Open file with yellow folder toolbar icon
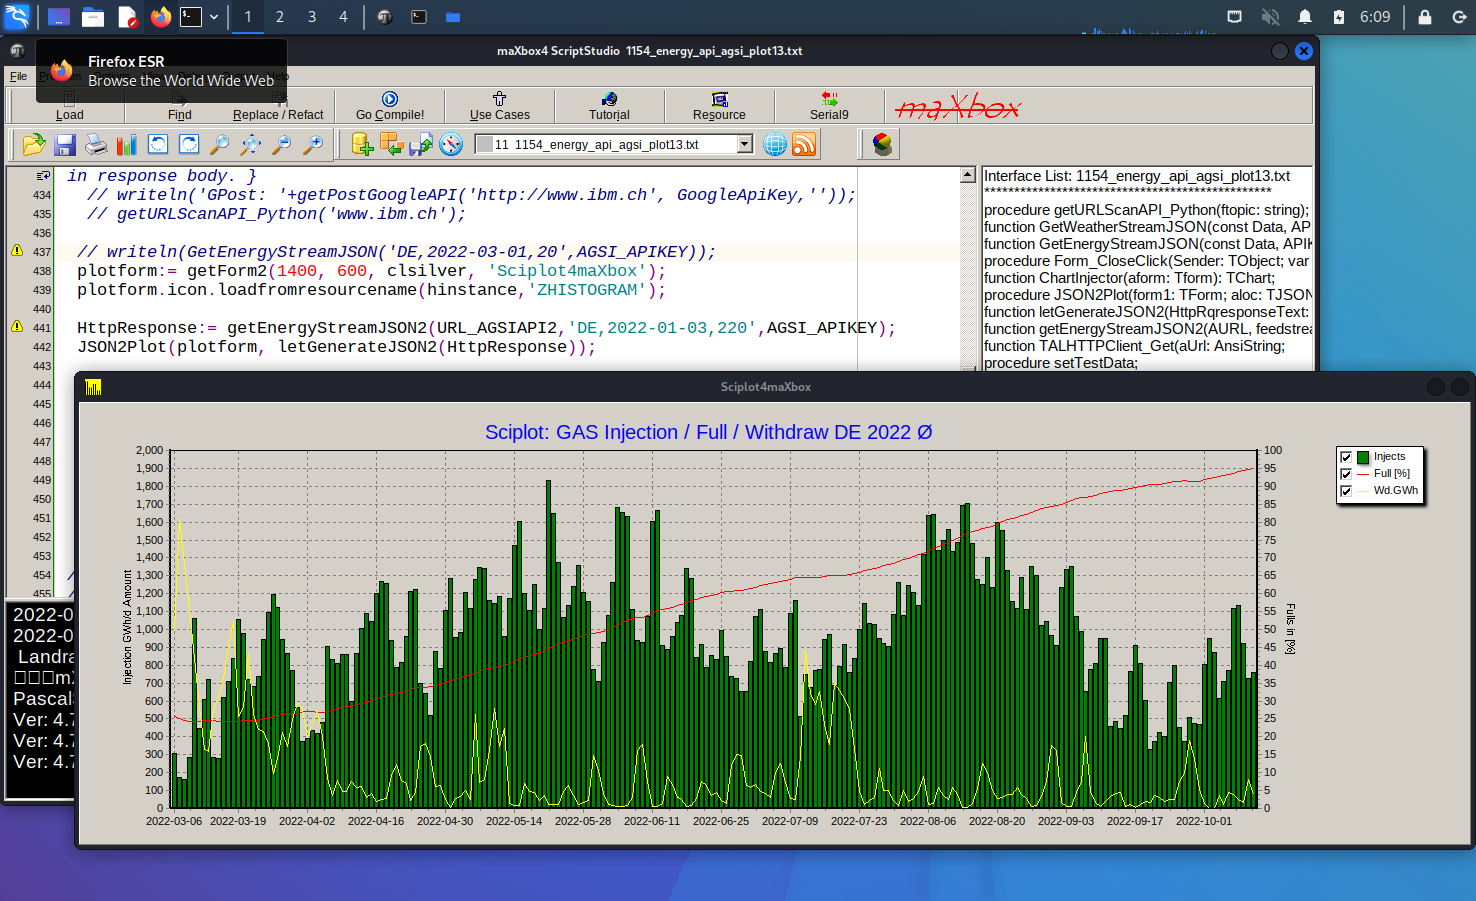Screen dimensions: 1476x901 (x=34, y=145)
